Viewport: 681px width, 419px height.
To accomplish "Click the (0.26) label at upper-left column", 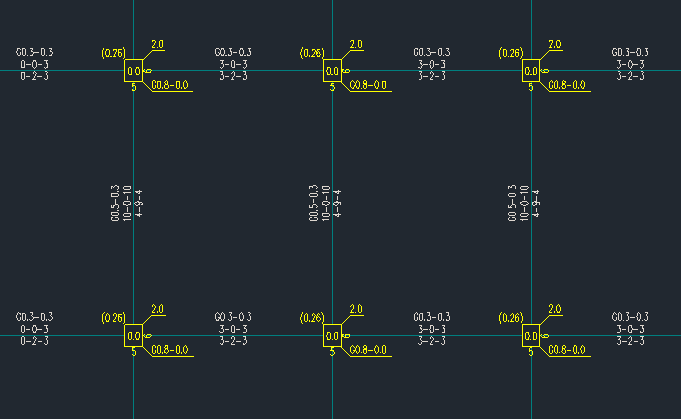I will [113, 53].
